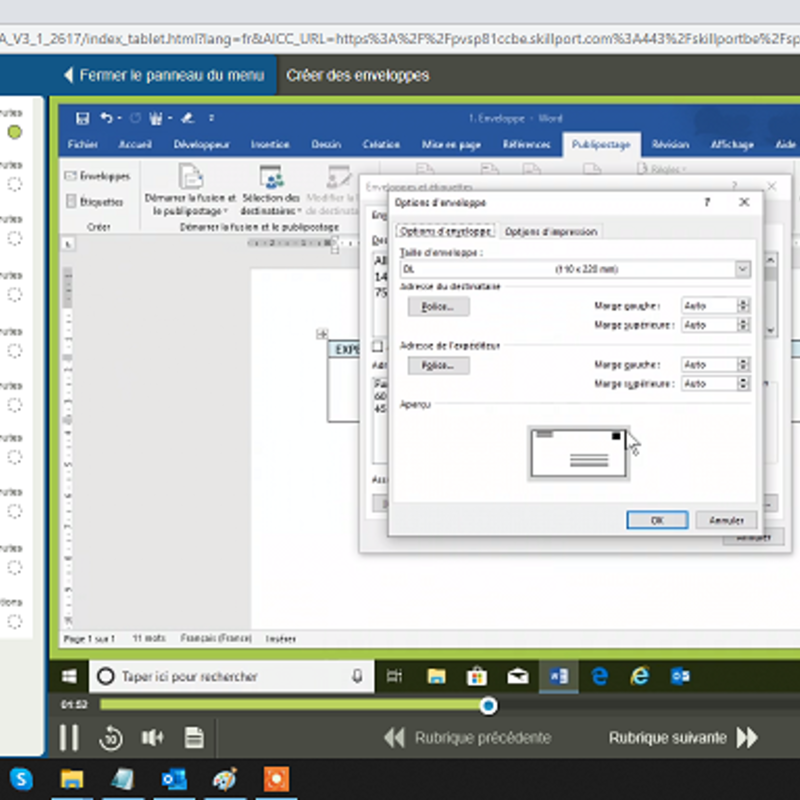The image size is (800, 800).
Task: Click the video progress slider handle
Action: coord(488,706)
